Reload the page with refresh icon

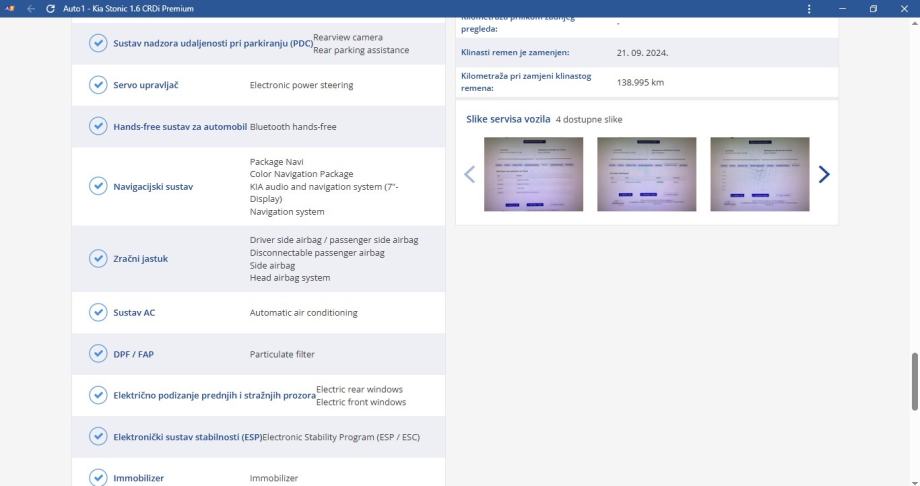tap(50, 9)
